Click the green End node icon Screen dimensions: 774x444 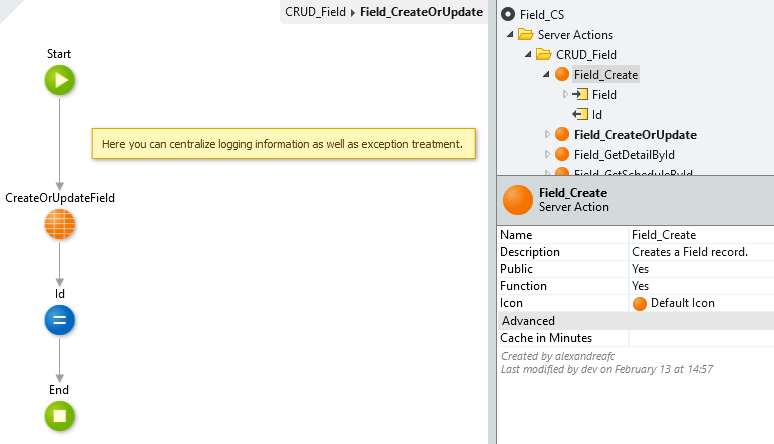click(x=59, y=416)
